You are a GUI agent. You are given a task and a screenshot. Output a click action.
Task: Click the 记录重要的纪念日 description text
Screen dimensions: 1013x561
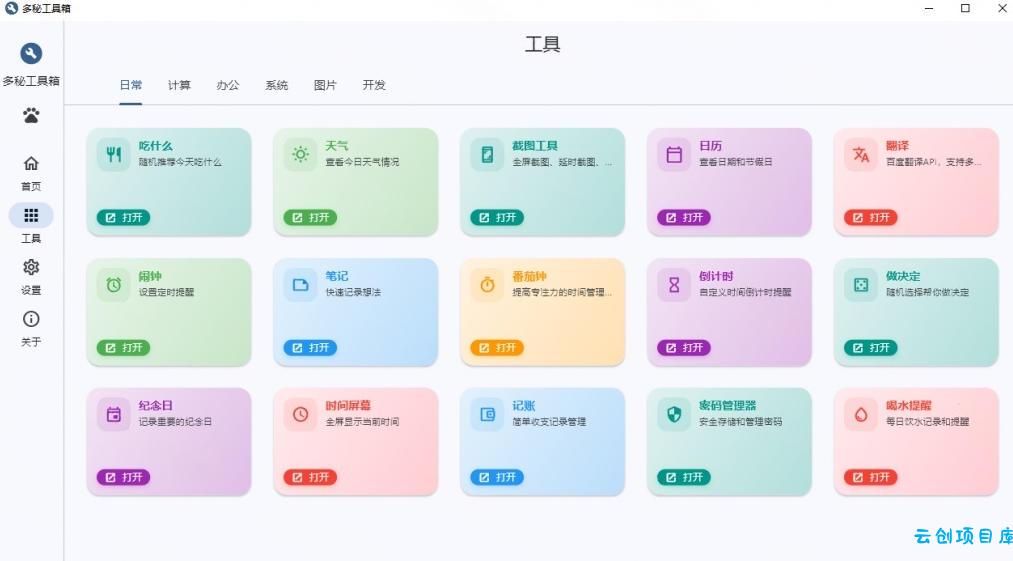(175, 421)
